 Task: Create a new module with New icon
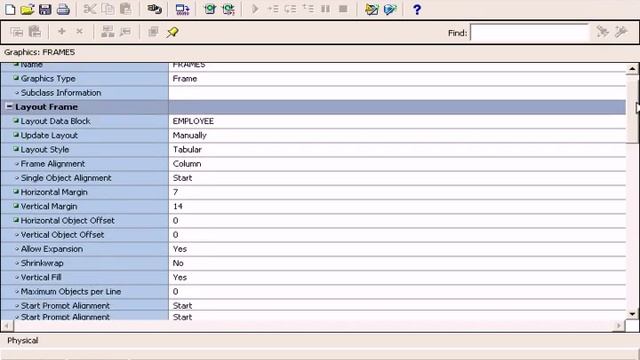10,9
